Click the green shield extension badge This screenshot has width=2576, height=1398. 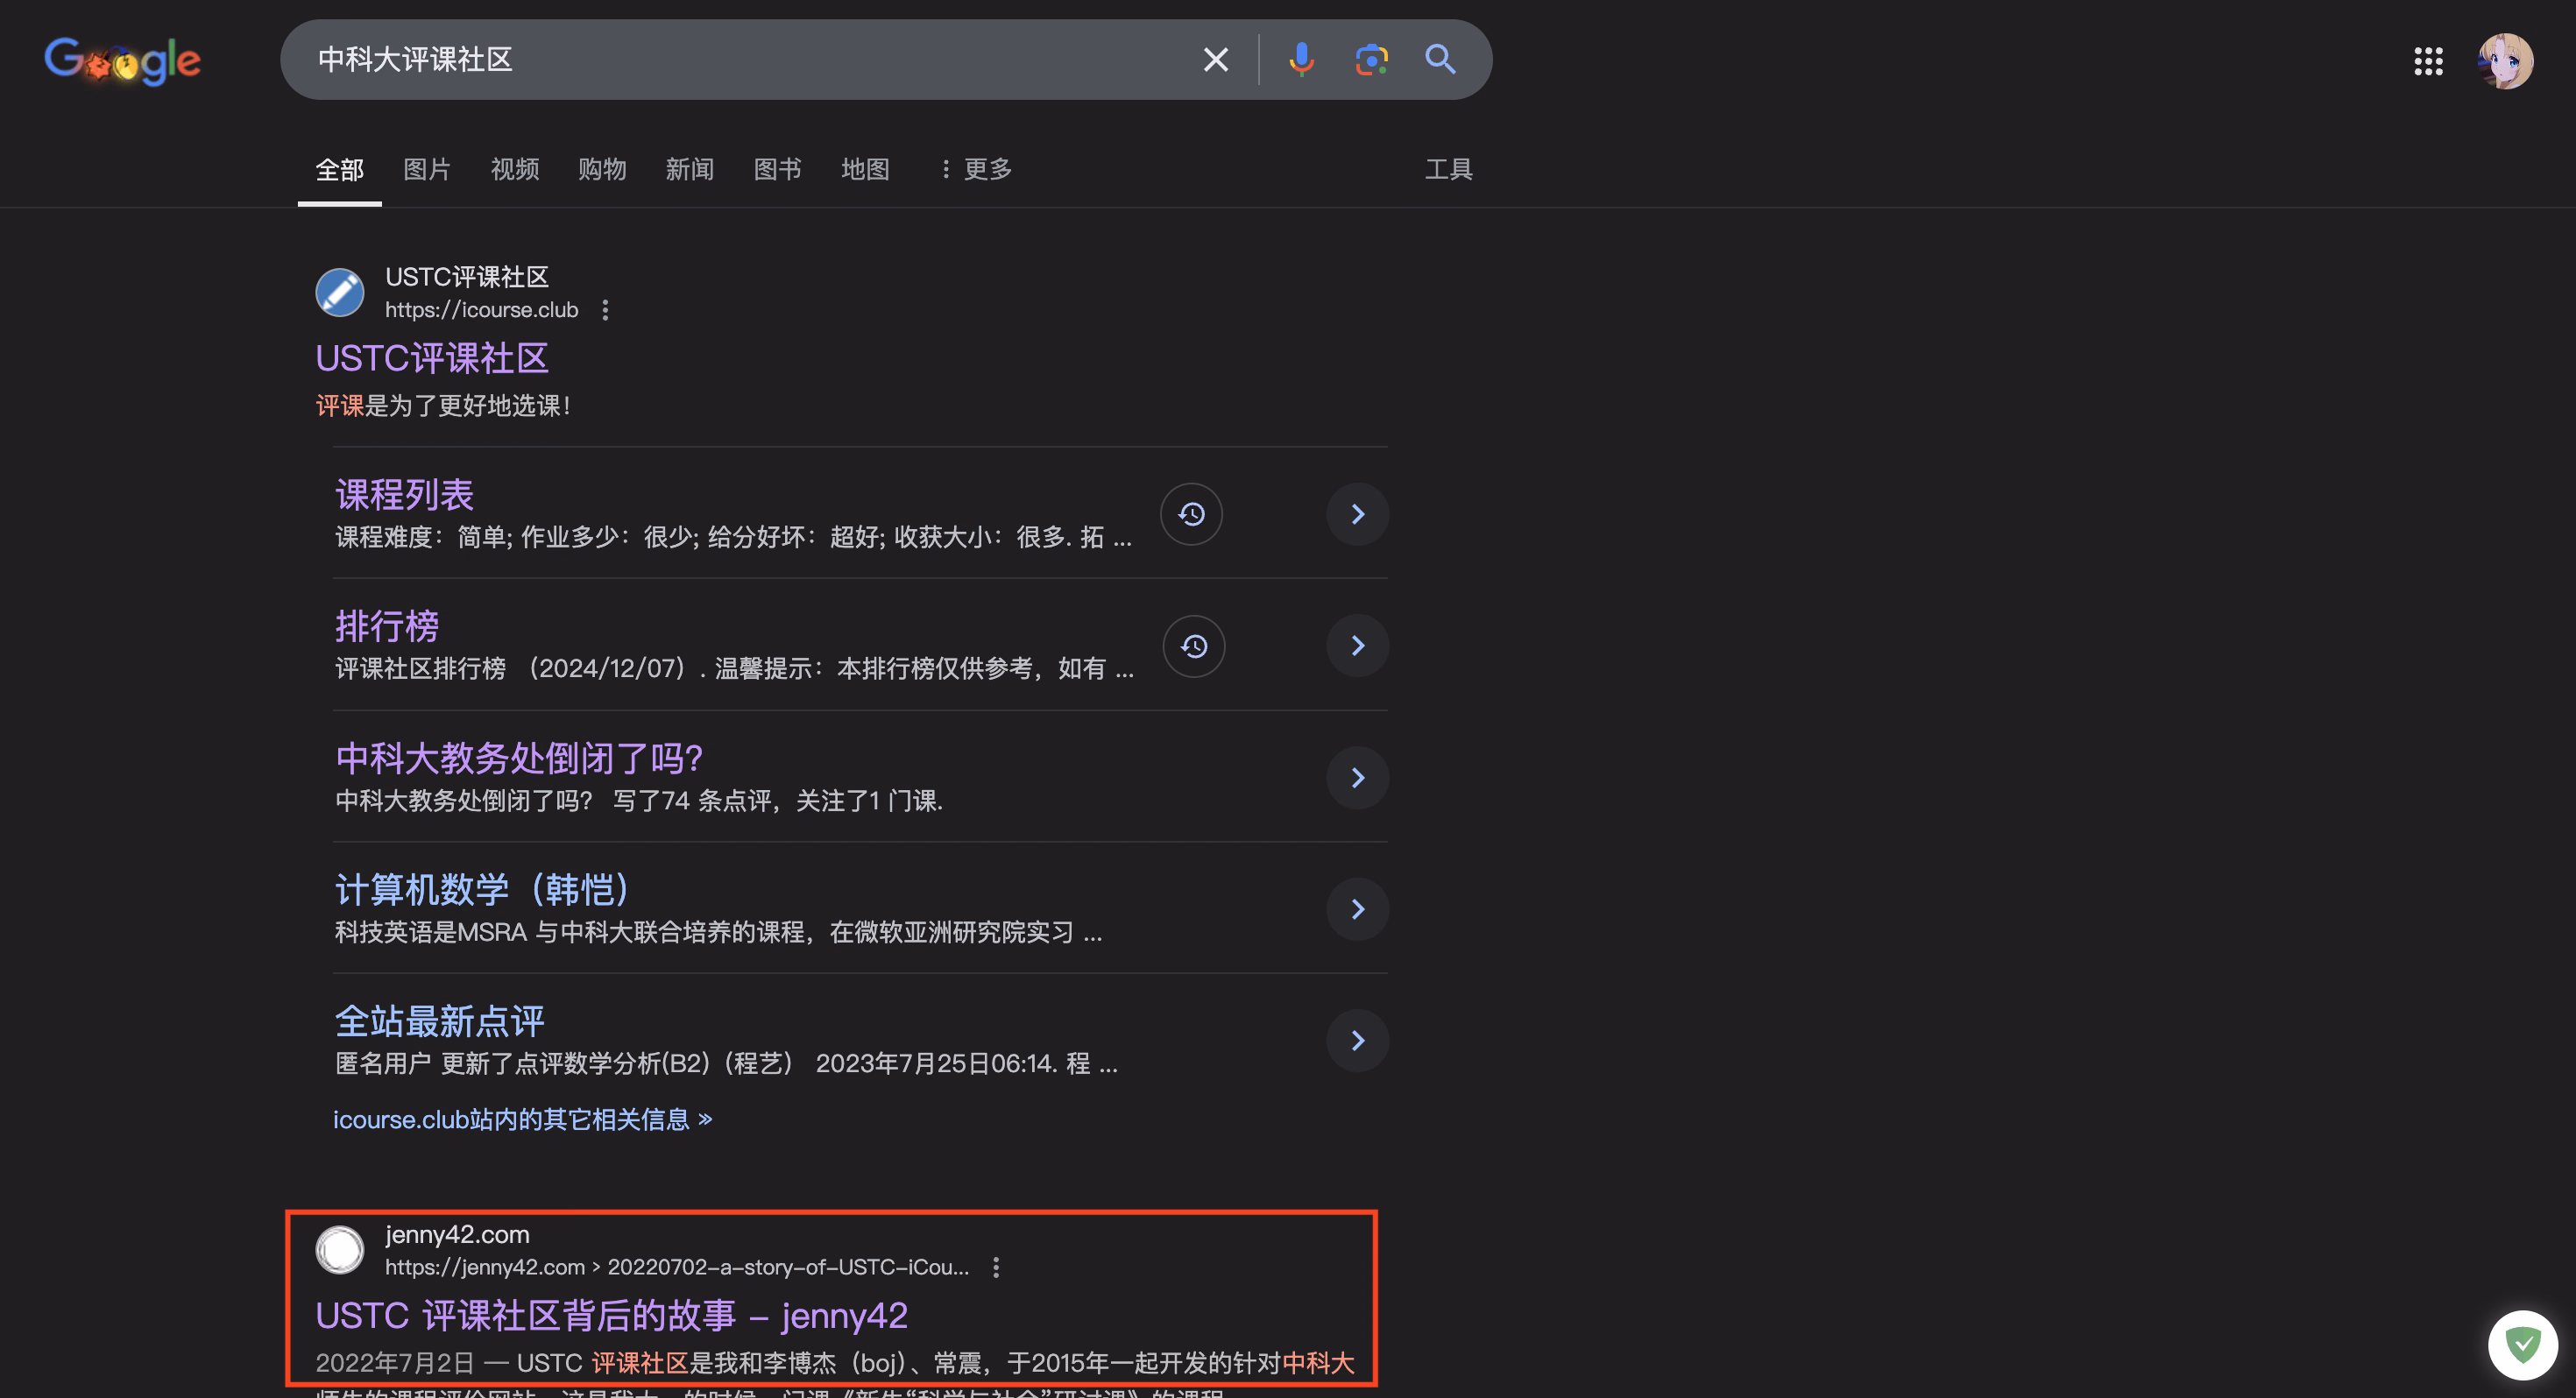pos(2523,1345)
